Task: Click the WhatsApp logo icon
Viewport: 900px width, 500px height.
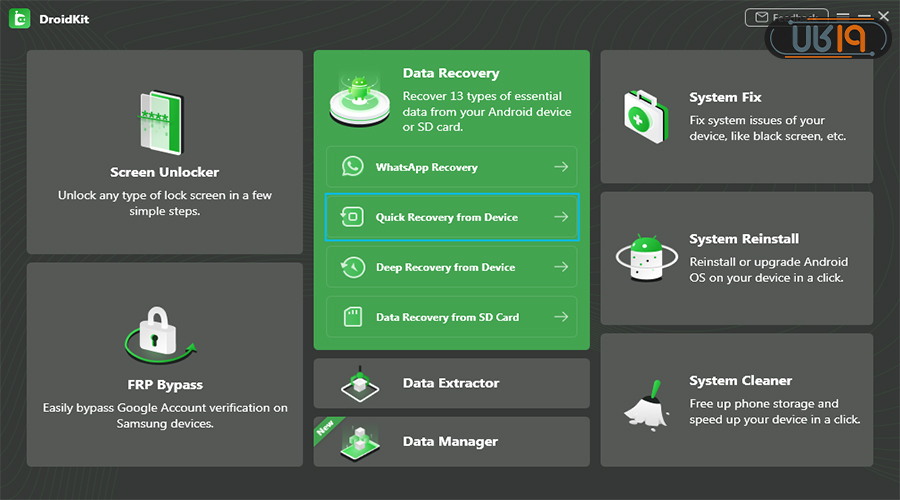Action: point(352,167)
